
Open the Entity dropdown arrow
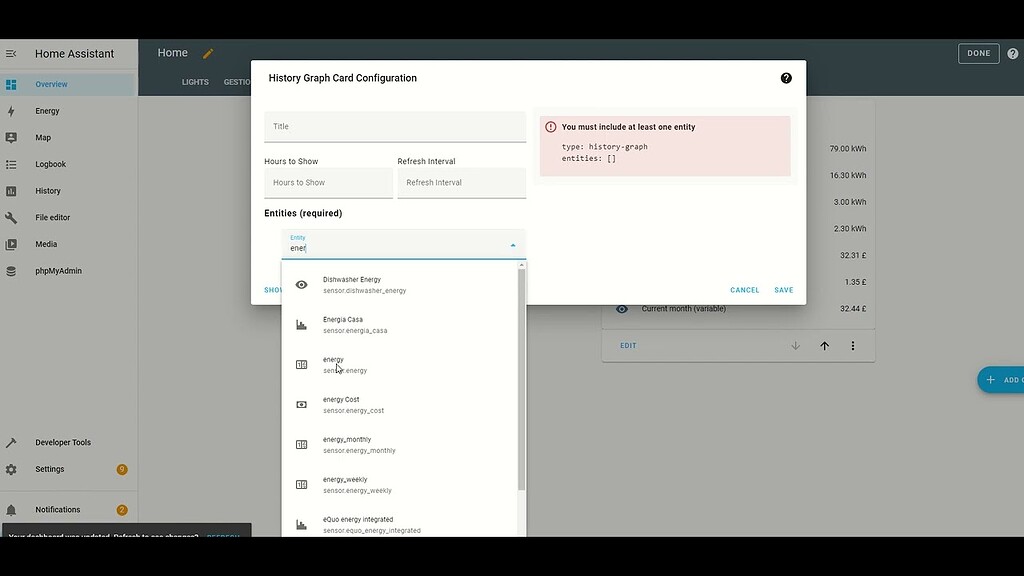tap(512, 244)
